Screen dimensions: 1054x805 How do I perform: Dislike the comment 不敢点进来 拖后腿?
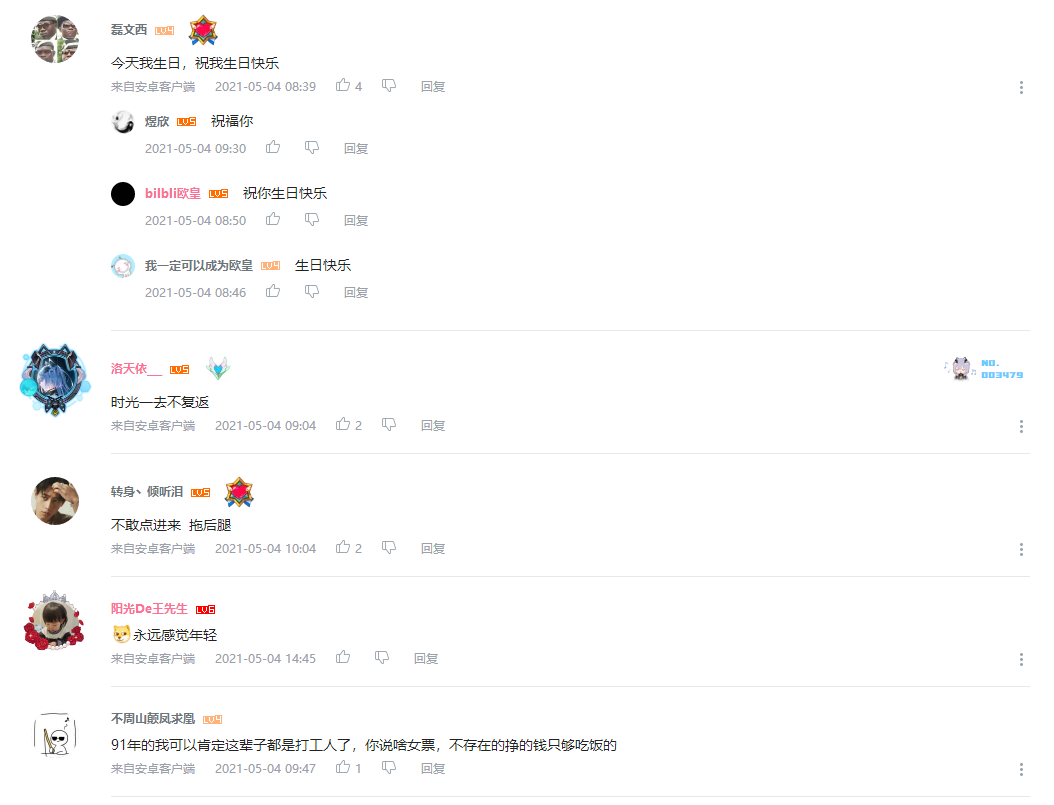[389, 548]
